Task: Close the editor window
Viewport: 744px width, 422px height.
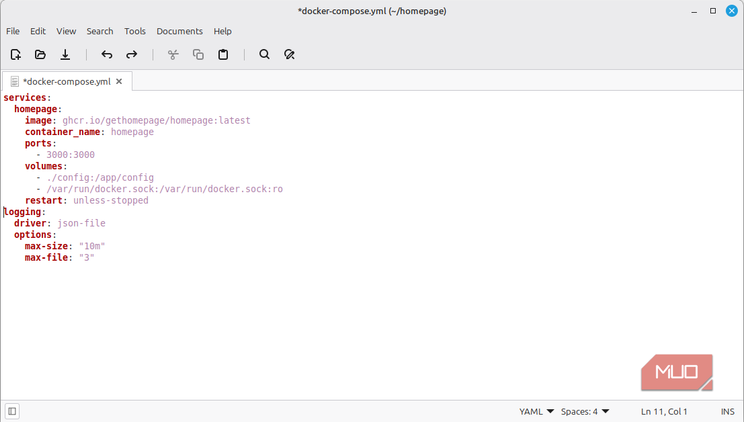Action: point(732,11)
